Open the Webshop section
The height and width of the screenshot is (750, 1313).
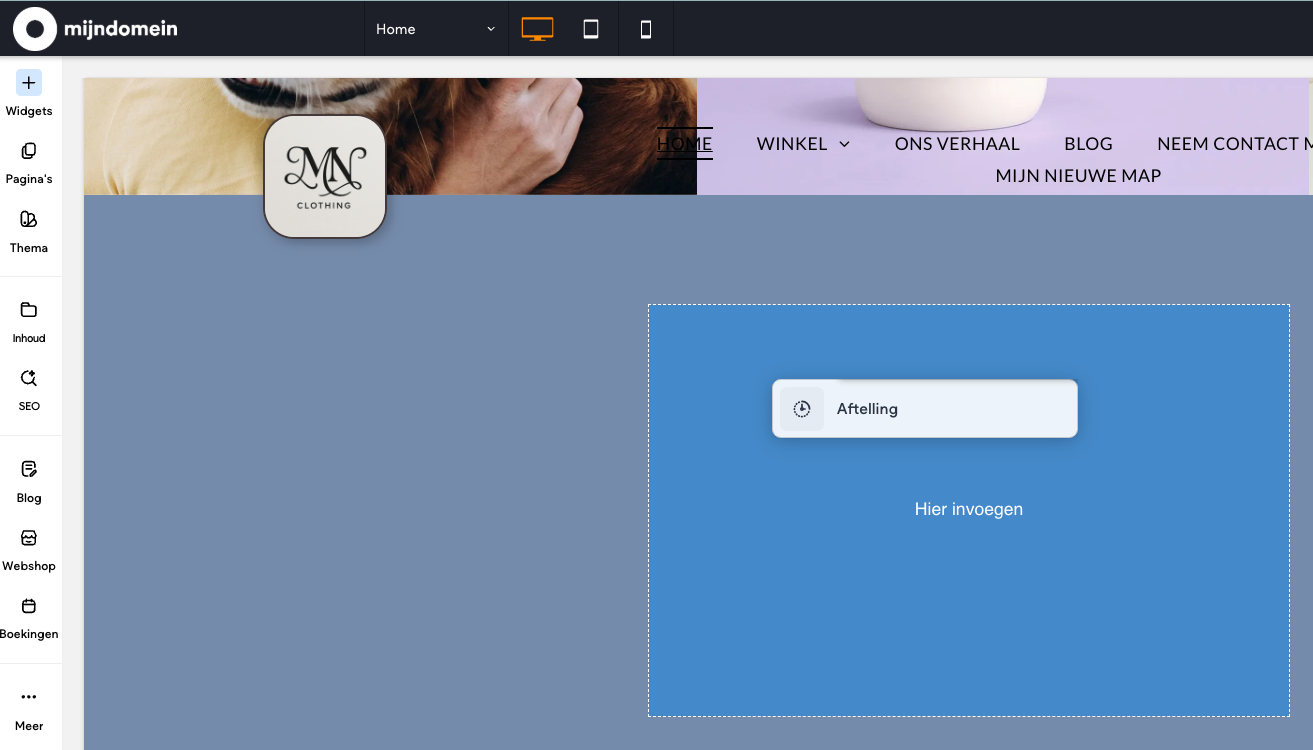click(x=29, y=549)
